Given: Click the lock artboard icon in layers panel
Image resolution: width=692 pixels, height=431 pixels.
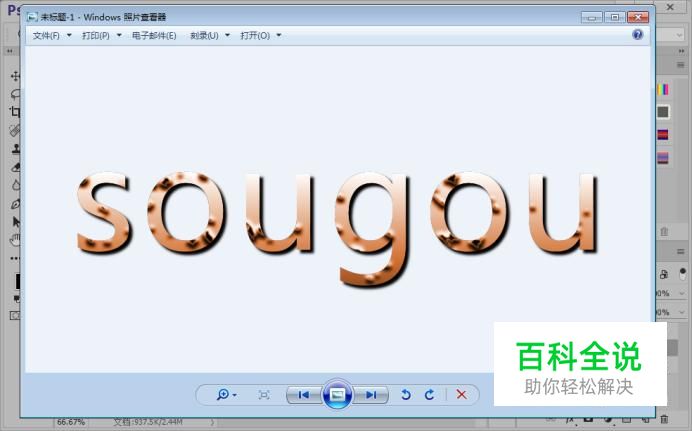Looking at the screenshot, I should pos(664,274).
